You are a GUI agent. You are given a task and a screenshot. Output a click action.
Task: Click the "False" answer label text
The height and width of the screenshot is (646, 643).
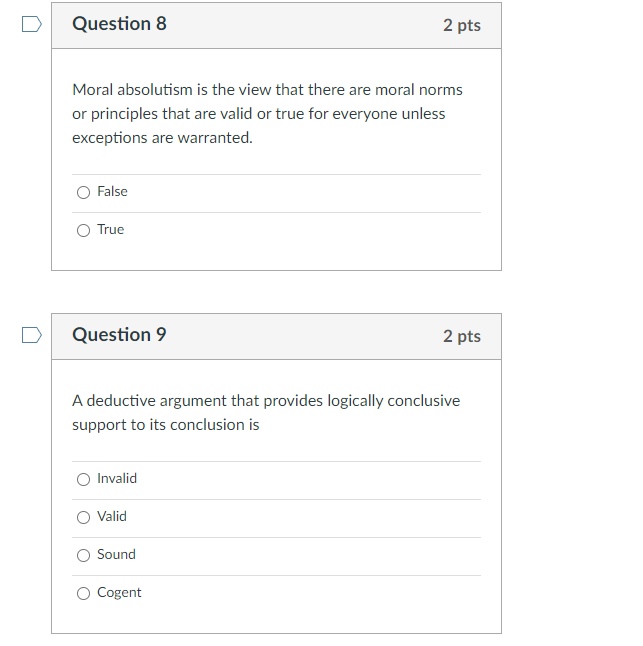pos(112,192)
